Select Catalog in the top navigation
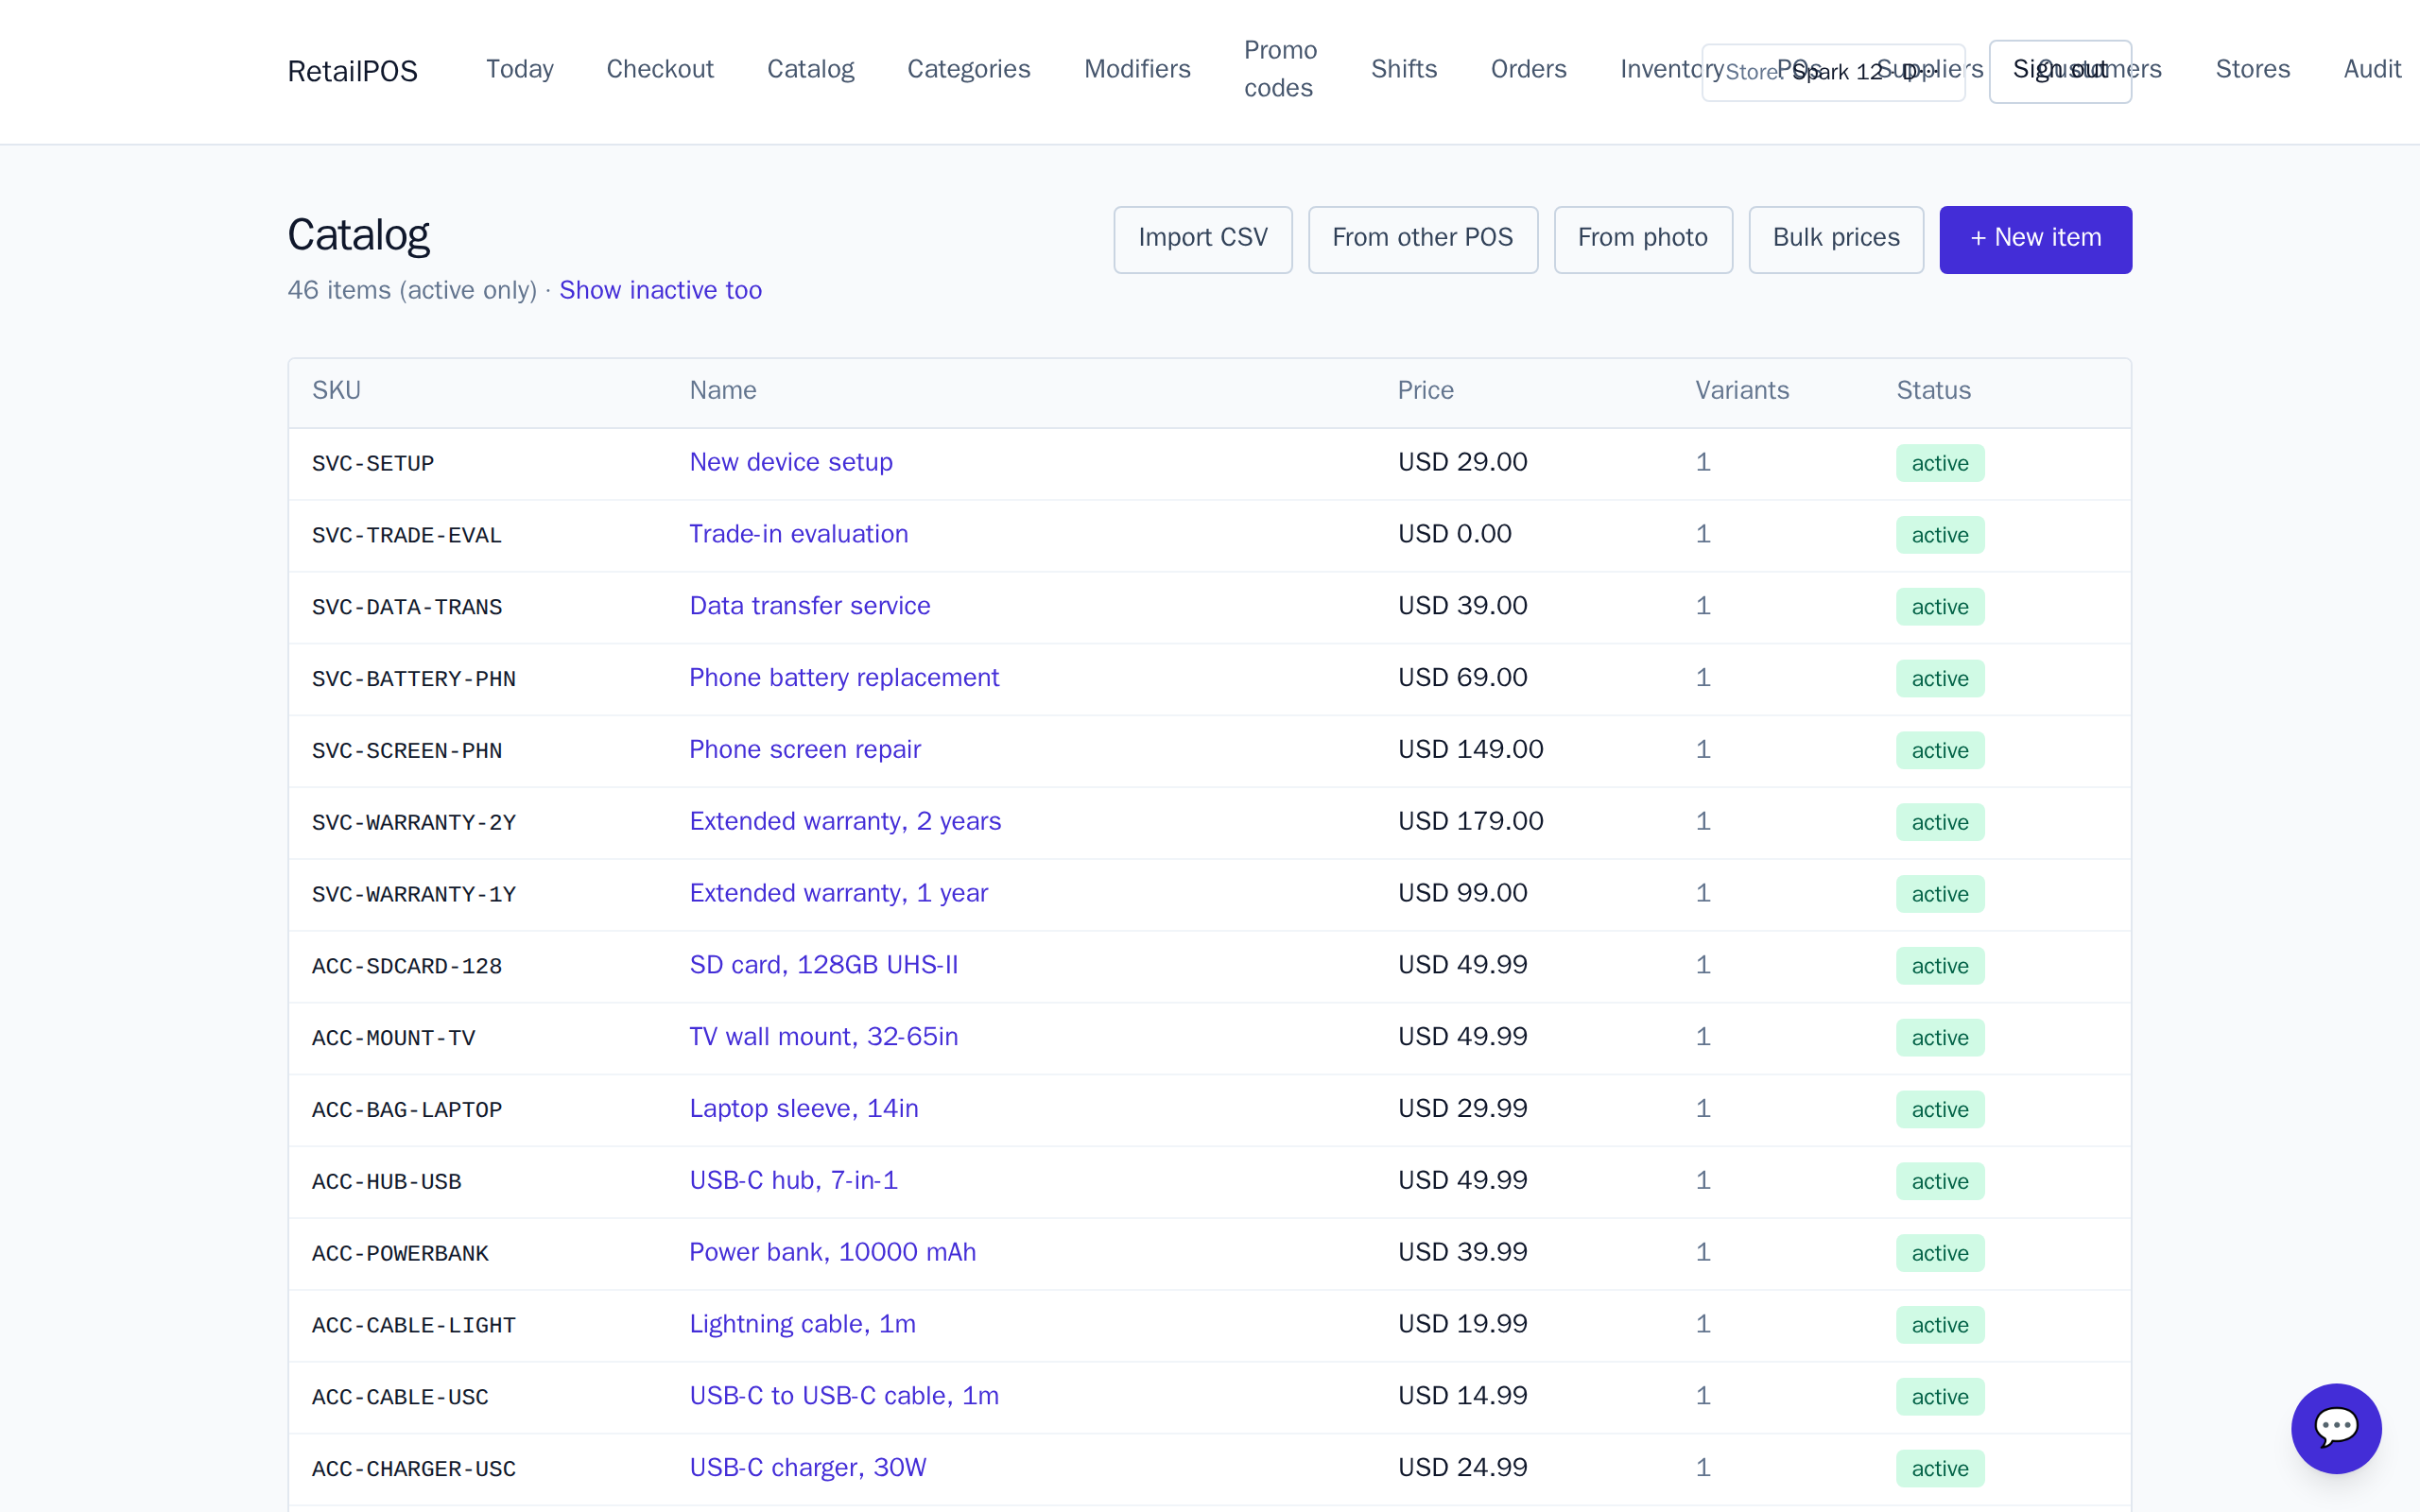Image resolution: width=2420 pixels, height=1512 pixels. (810, 69)
